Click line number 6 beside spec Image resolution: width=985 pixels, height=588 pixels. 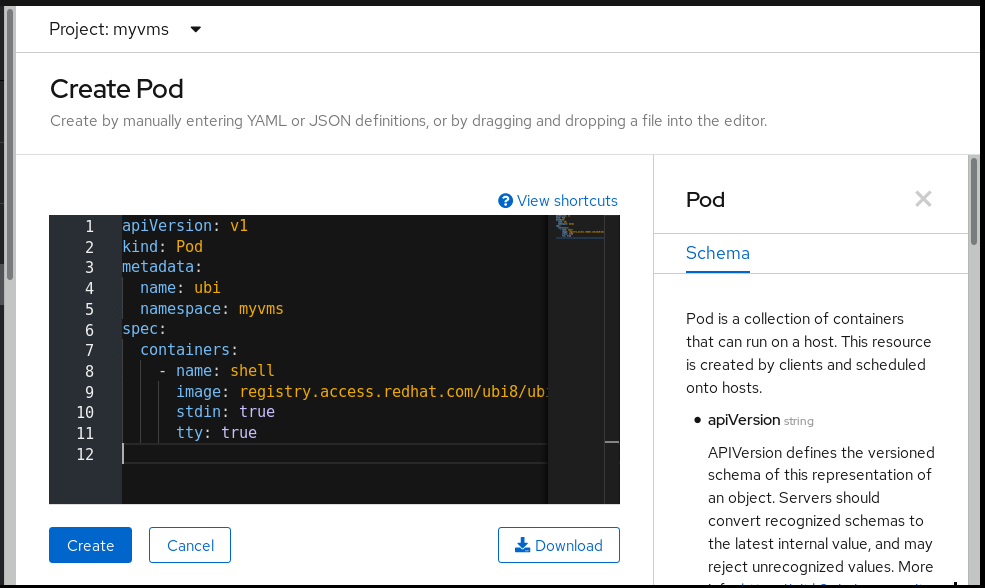(x=89, y=330)
